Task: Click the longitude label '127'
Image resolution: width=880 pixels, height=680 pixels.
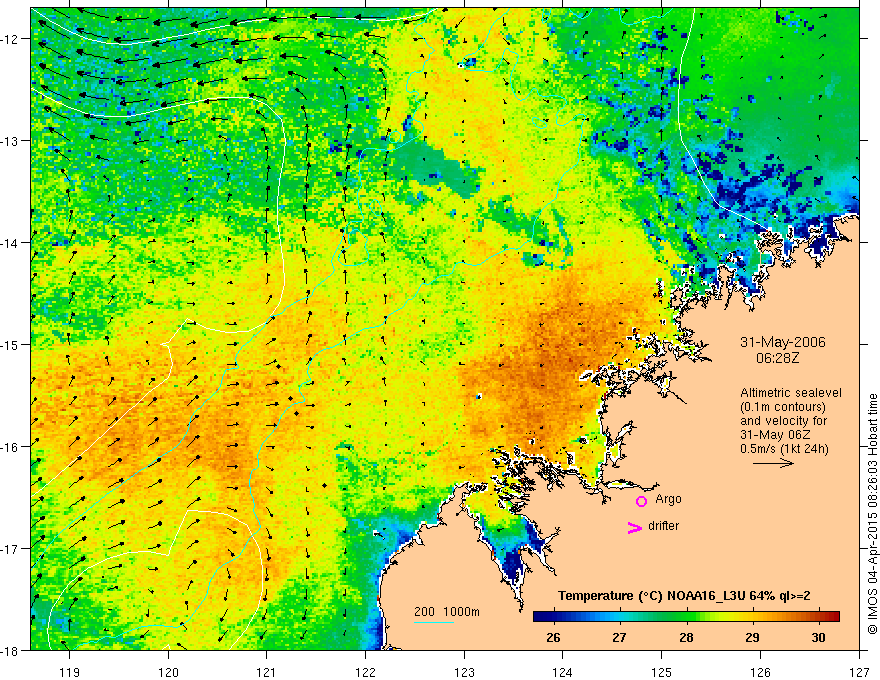Action: pos(859,672)
